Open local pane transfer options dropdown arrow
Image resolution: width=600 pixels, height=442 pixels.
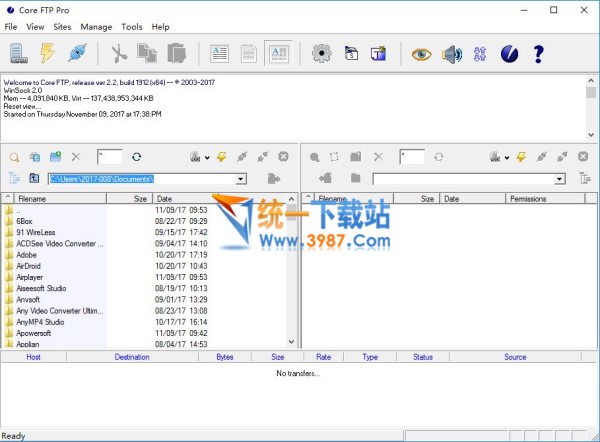point(207,158)
